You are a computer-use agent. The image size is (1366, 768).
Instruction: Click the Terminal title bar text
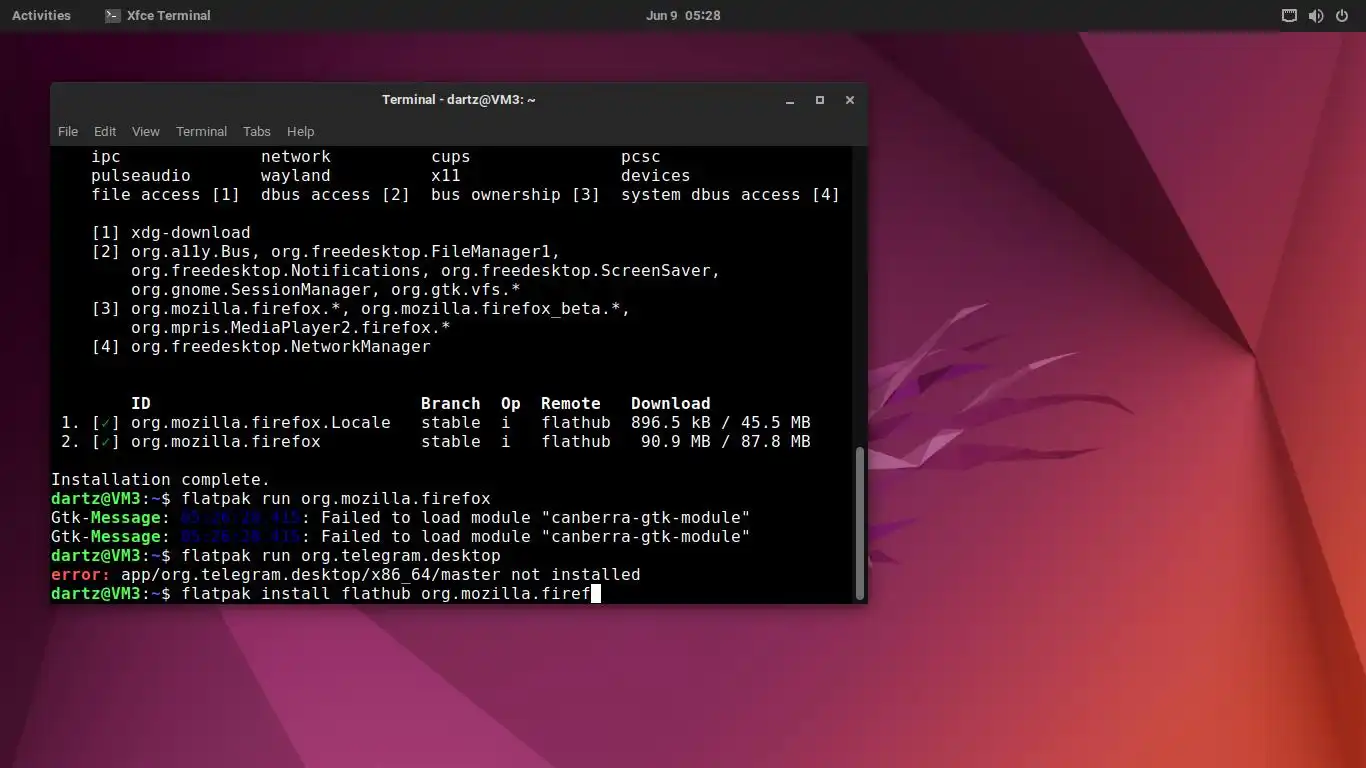pyautogui.click(x=459, y=100)
